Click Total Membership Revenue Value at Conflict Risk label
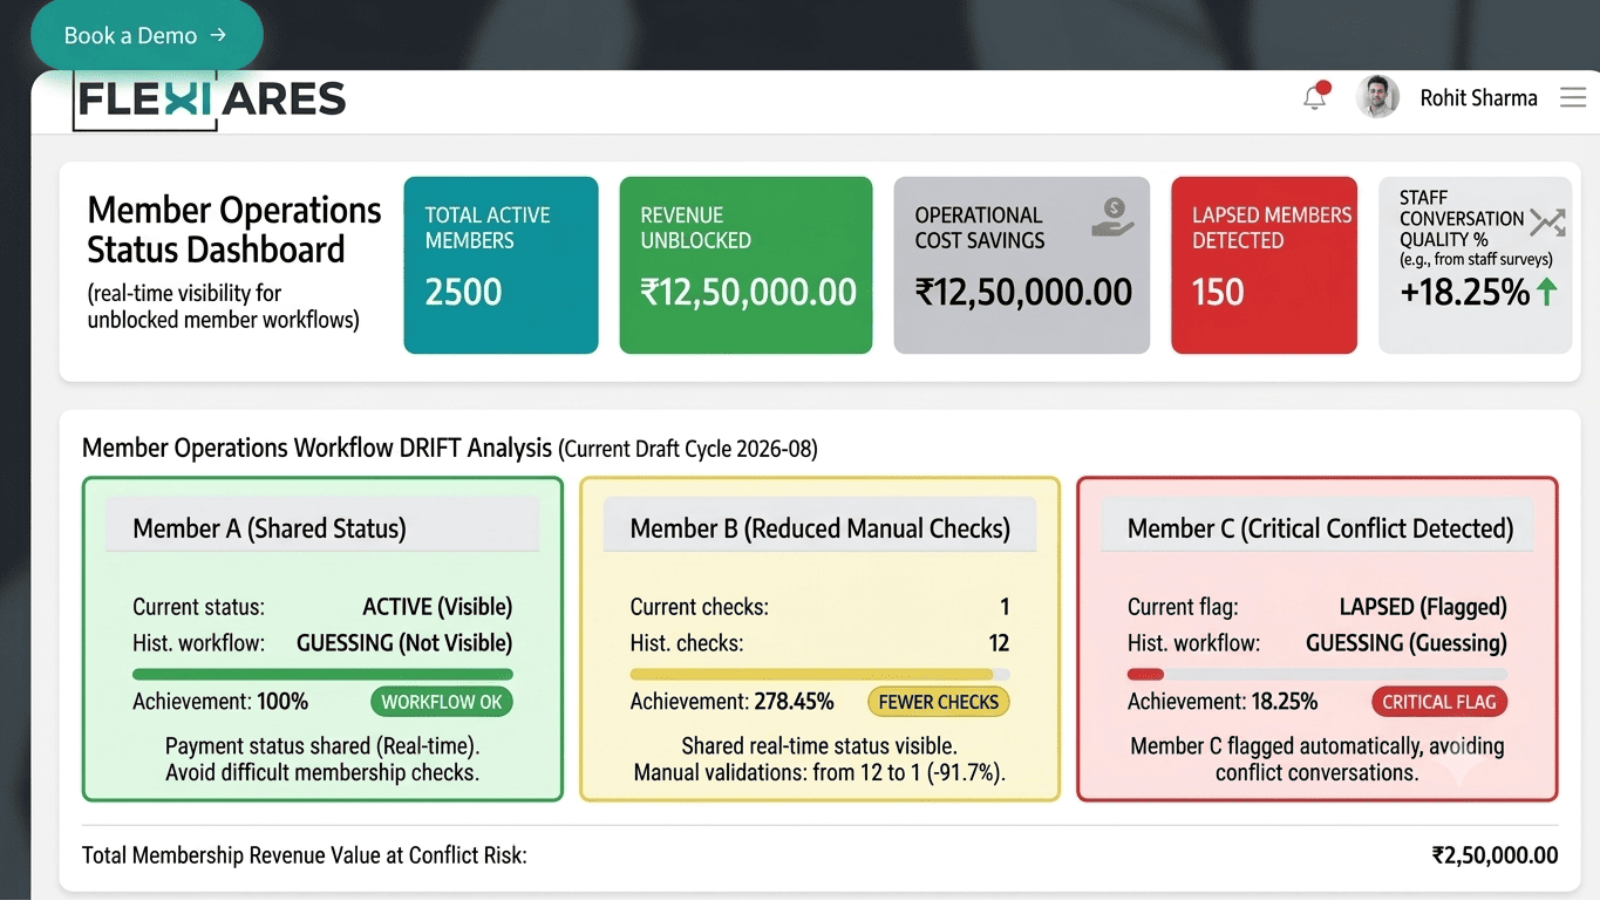The image size is (1600, 900). pyautogui.click(x=304, y=855)
